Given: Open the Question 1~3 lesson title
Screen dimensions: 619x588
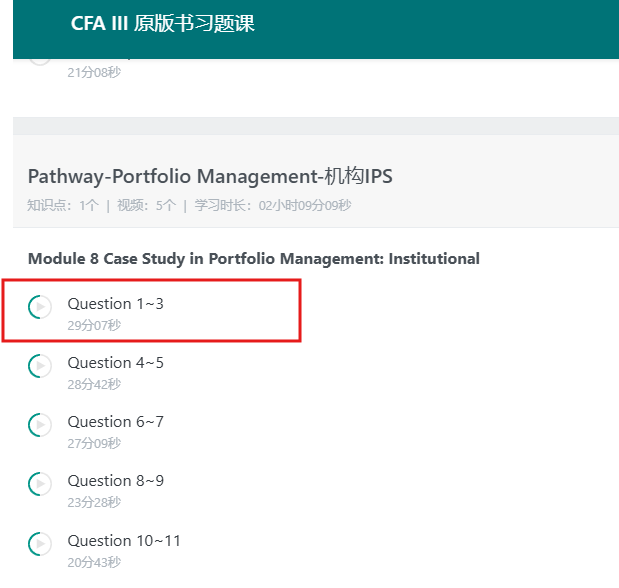Looking at the screenshot, I should coord(115,304).
